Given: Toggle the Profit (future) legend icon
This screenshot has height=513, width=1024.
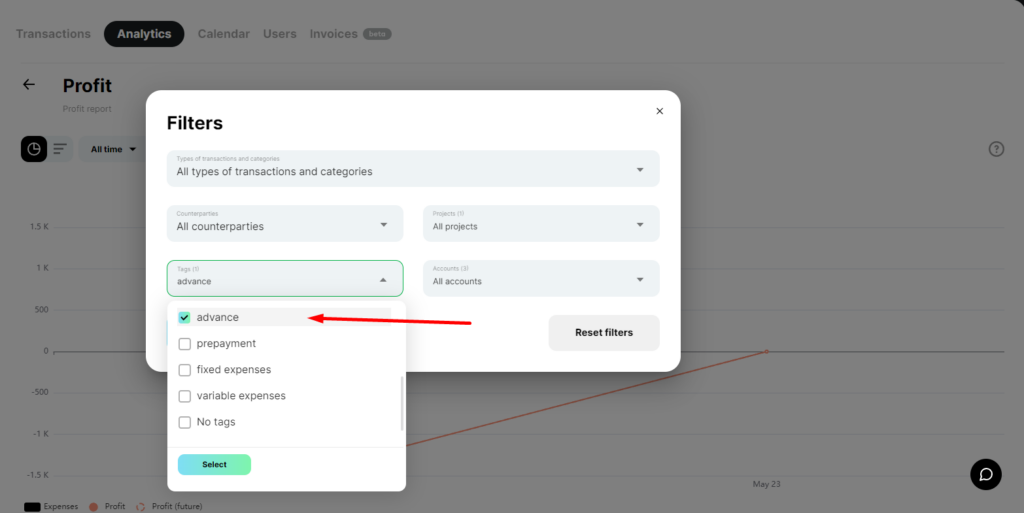Looking at the screenshot, I should point(140,506).
